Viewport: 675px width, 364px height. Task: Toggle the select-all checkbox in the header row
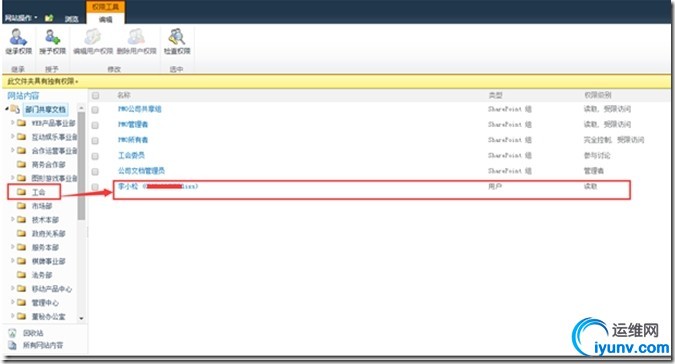96,96
